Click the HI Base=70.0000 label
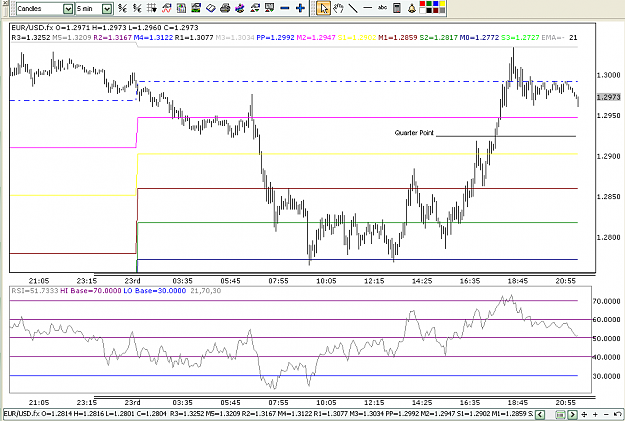Screen dimensions: 625x421 90,291
